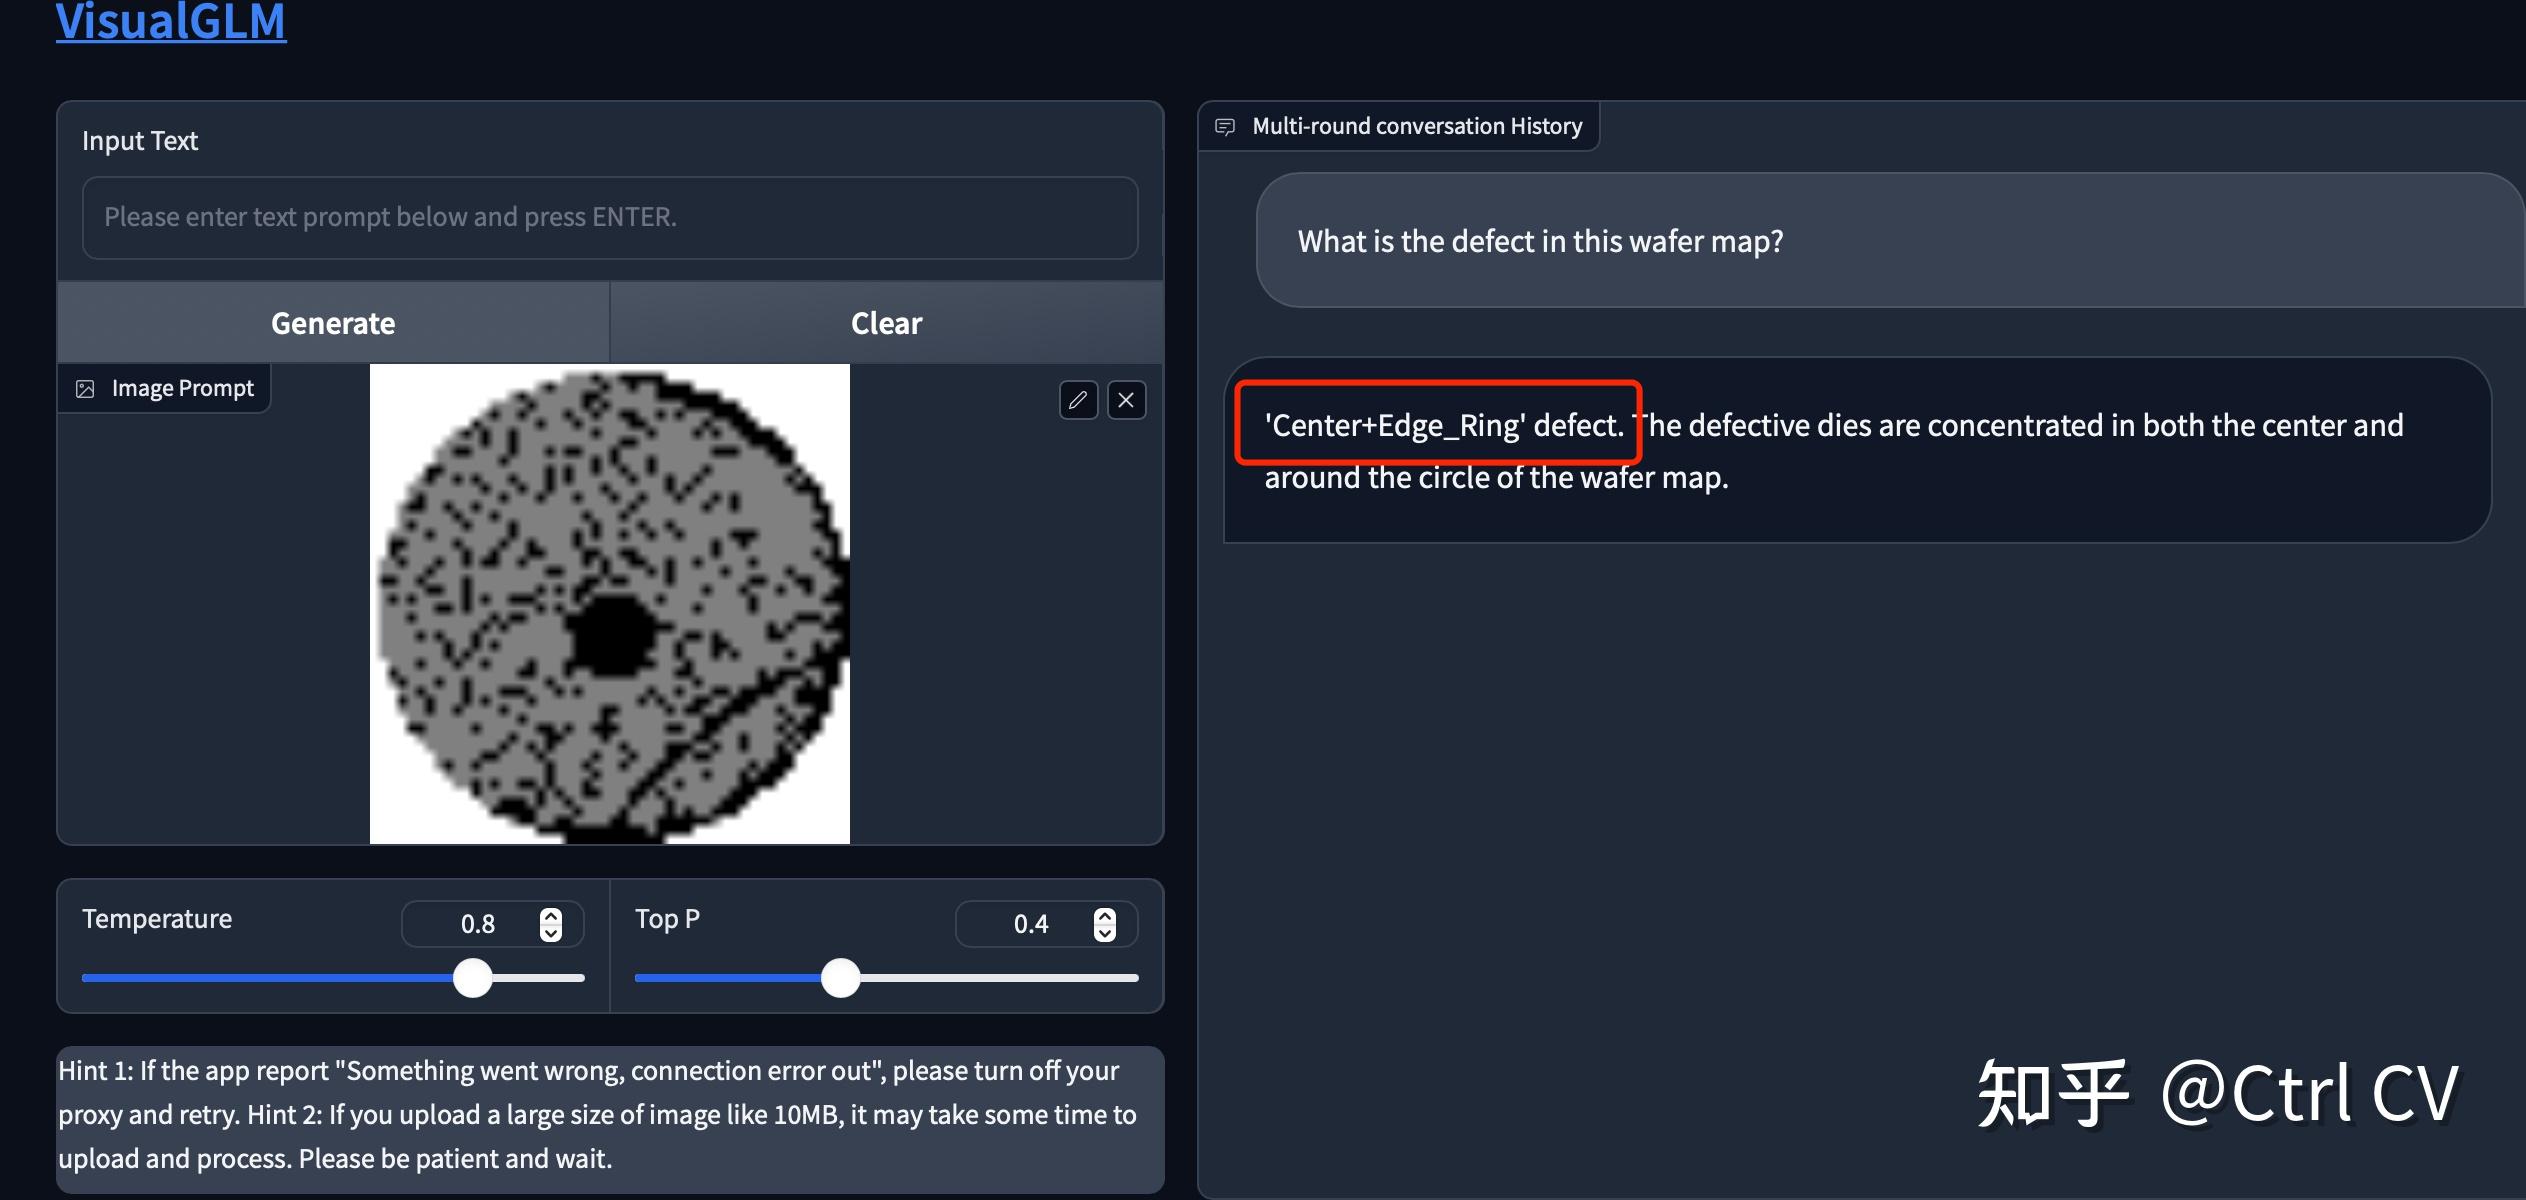The height and width of the screenshot is (1200, 2526).
Task: Click the conversation History chat icon
Action: tap(1225, 127)
